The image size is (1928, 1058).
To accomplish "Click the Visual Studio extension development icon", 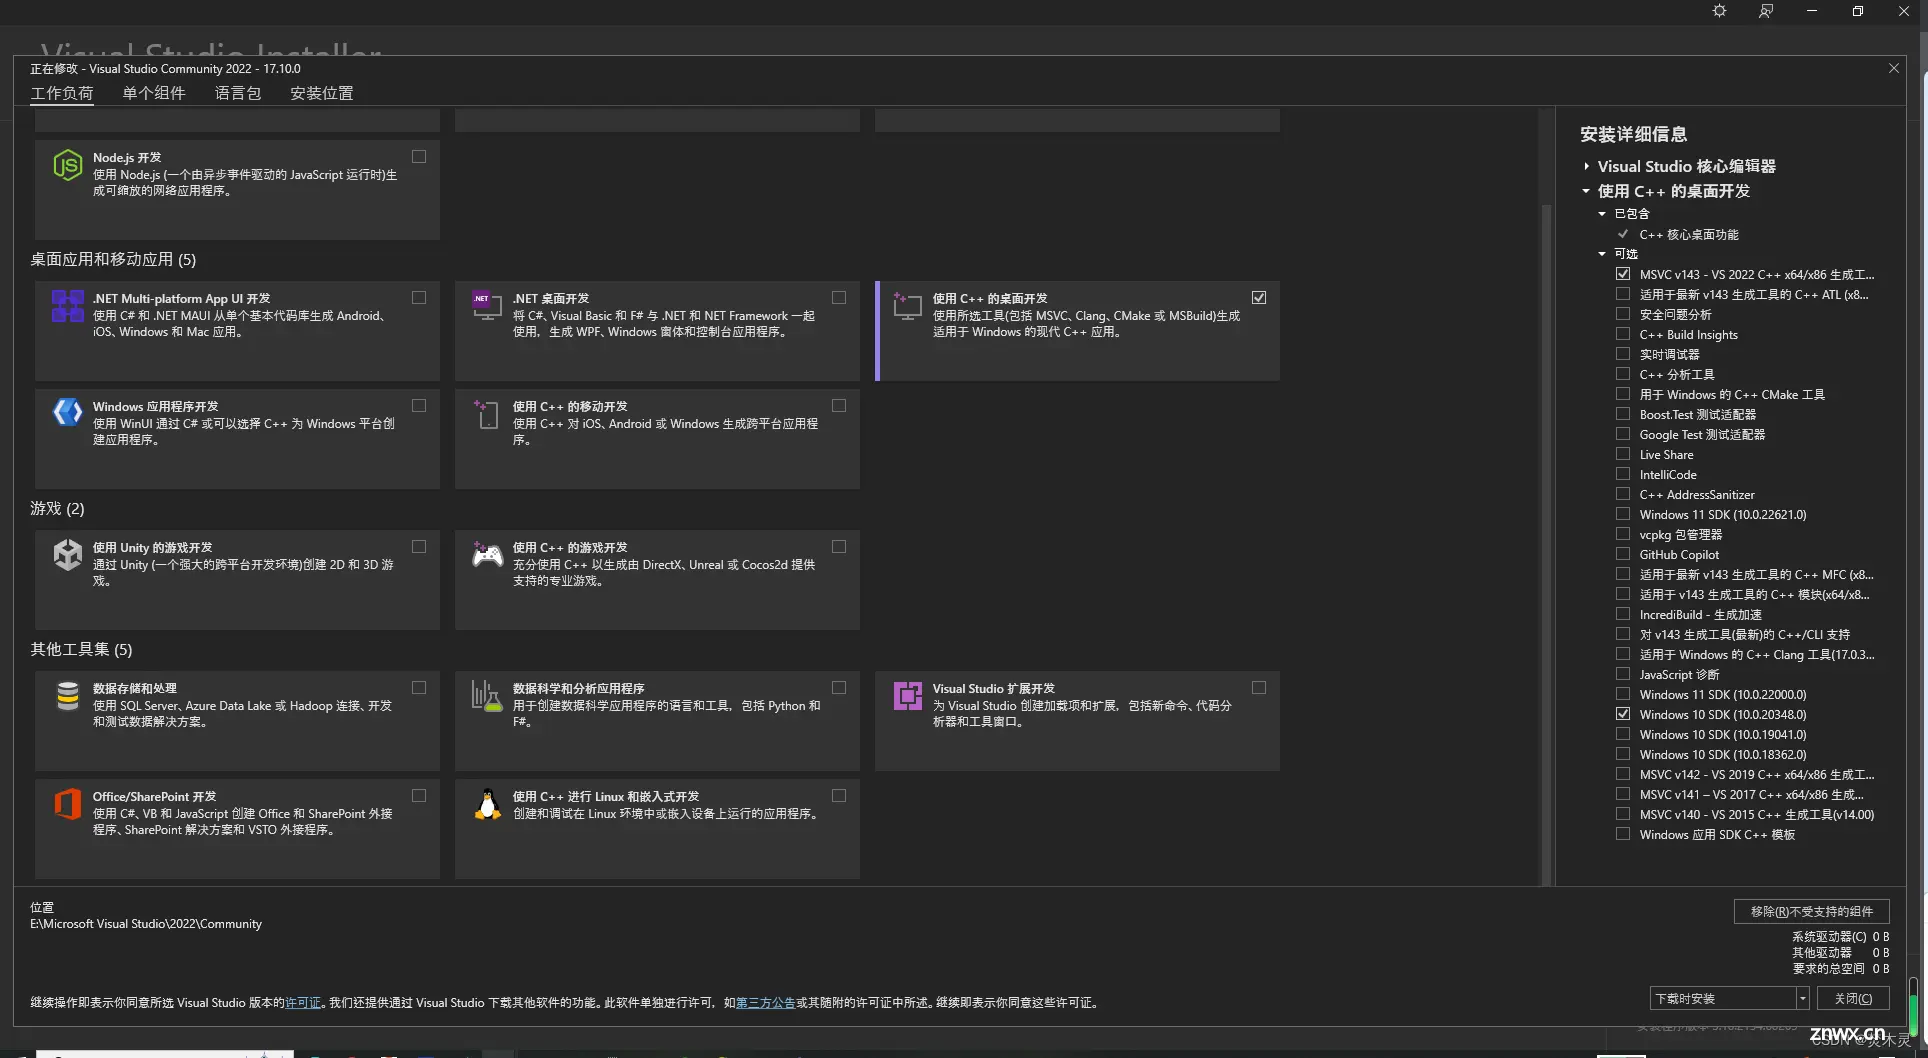I will [907, 695].
